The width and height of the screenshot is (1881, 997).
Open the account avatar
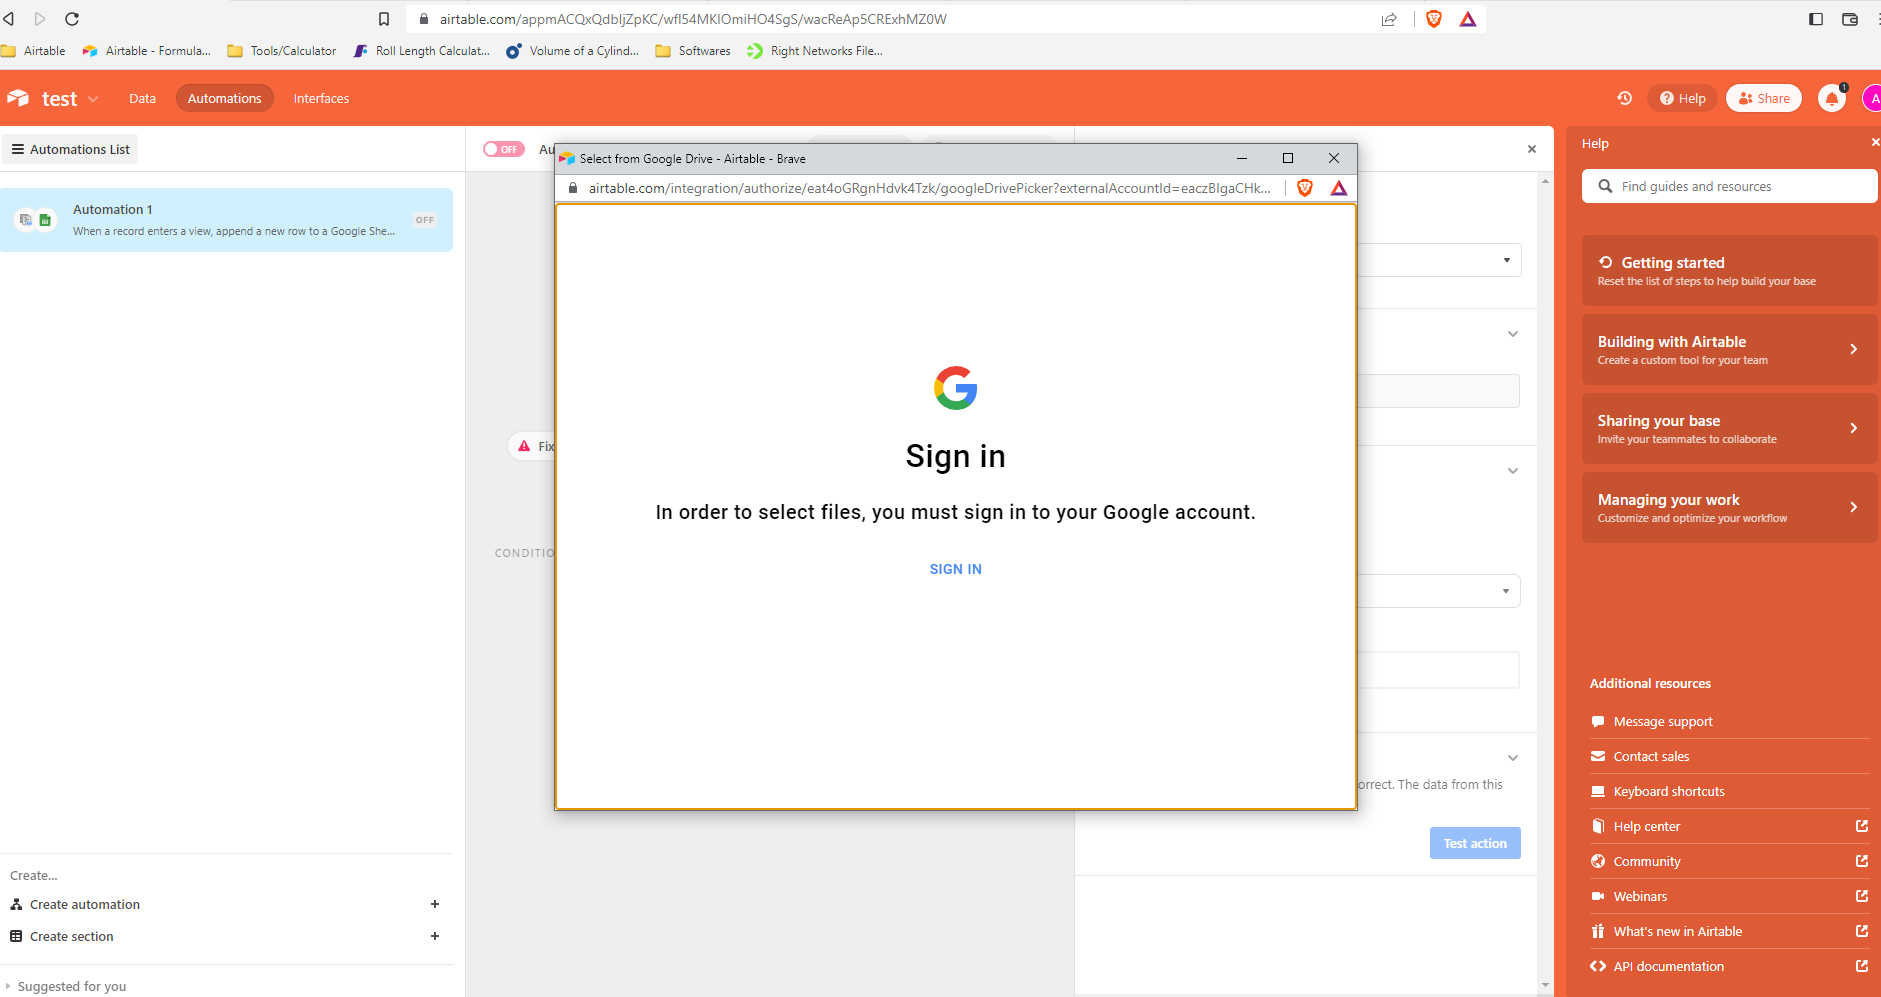coord(1872,98)
